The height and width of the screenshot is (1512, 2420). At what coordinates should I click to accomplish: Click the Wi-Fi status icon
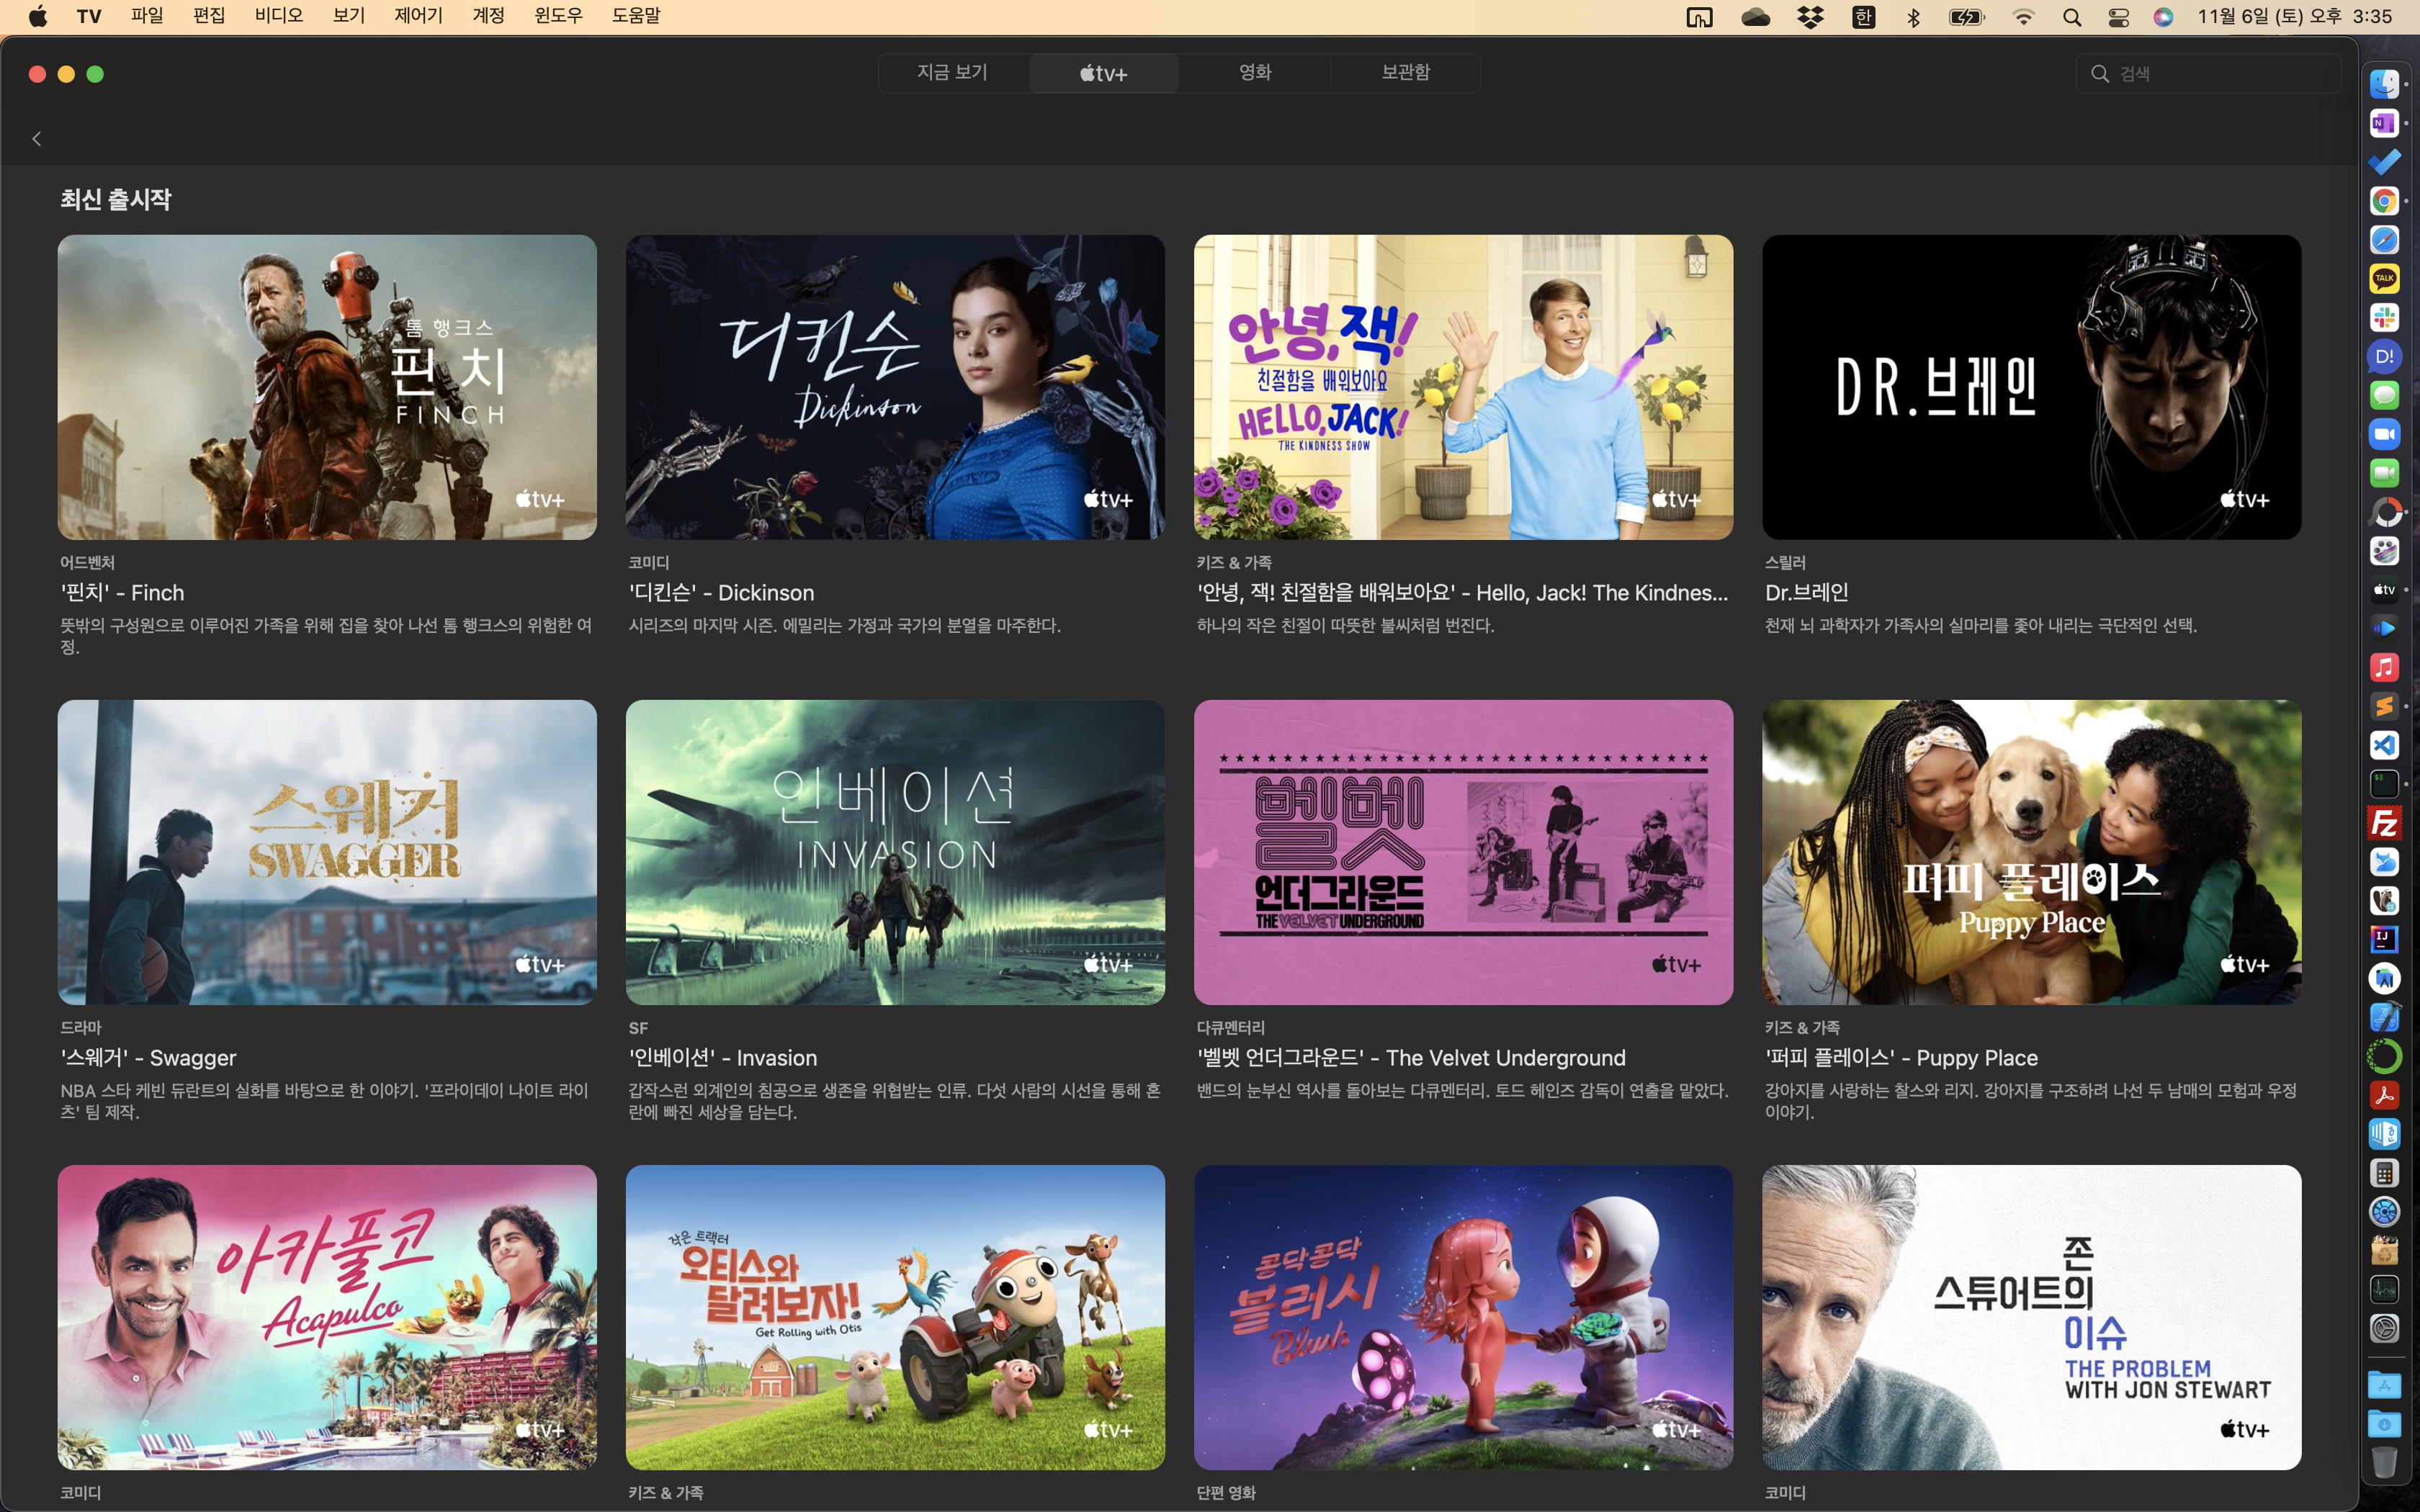(x=2023, y=17)
